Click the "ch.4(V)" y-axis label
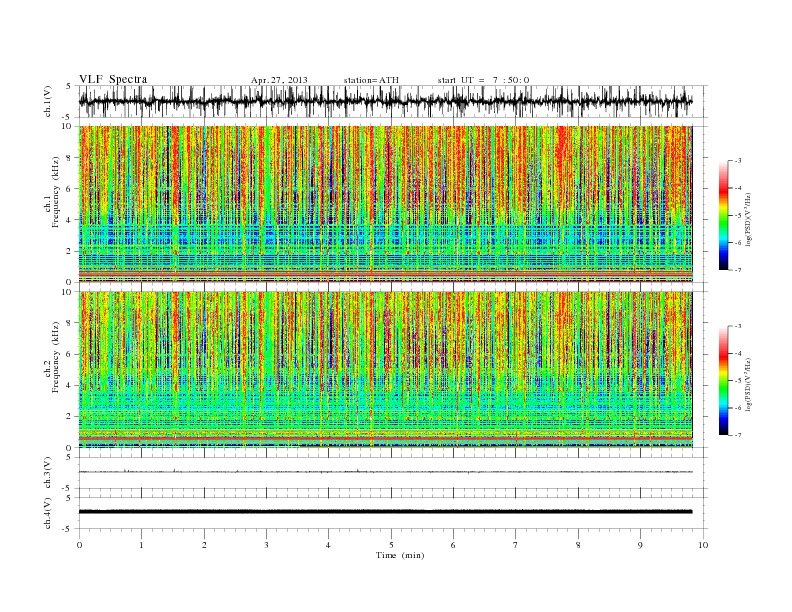The height and width of the screenshot is (612, 792). [48, 513]
